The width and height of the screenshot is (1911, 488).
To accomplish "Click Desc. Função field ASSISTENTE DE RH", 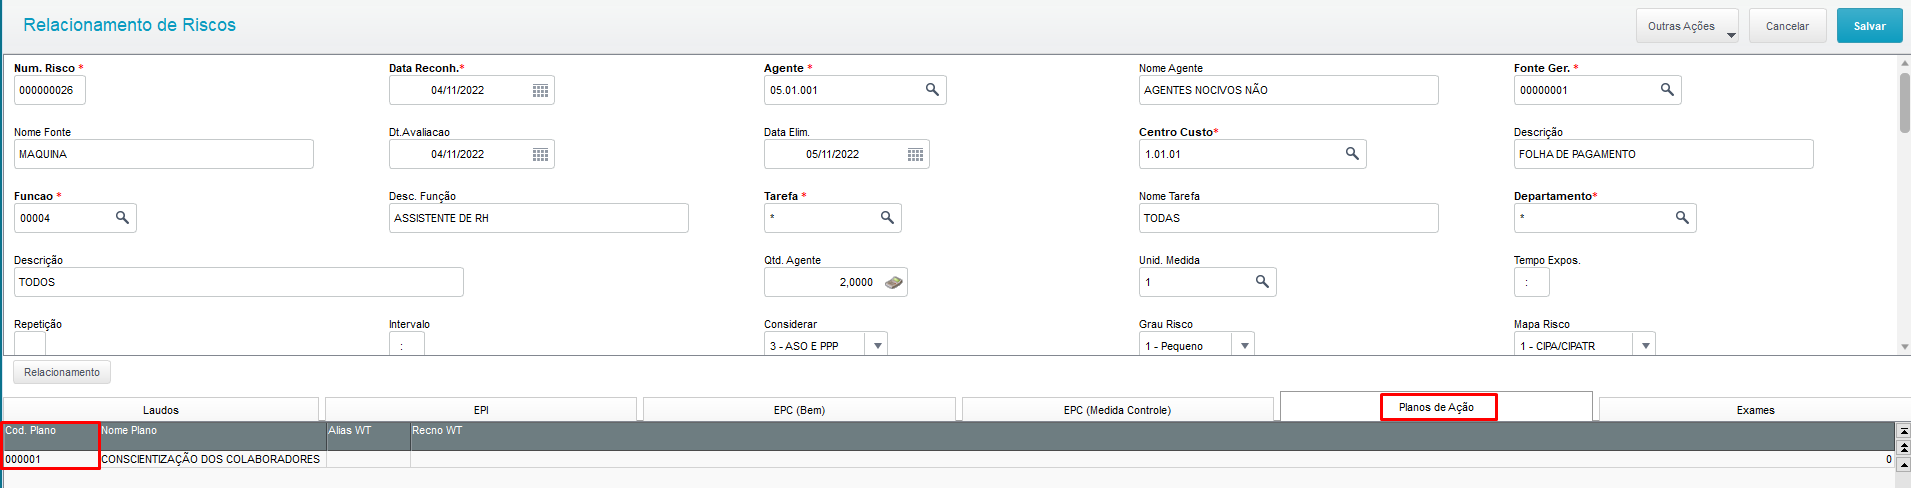I will (539, 218).
